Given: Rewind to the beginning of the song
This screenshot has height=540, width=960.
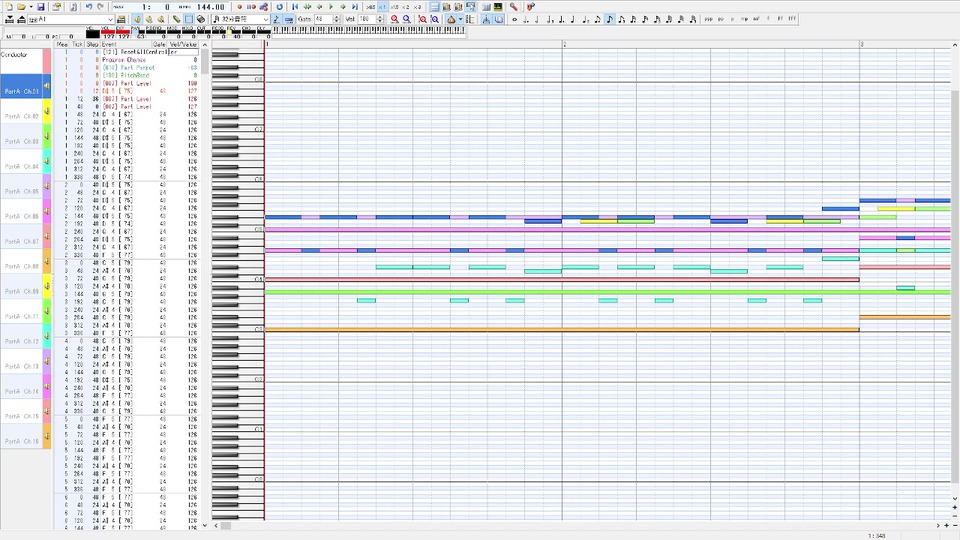Looking at the screenshot, I should 295,7.
